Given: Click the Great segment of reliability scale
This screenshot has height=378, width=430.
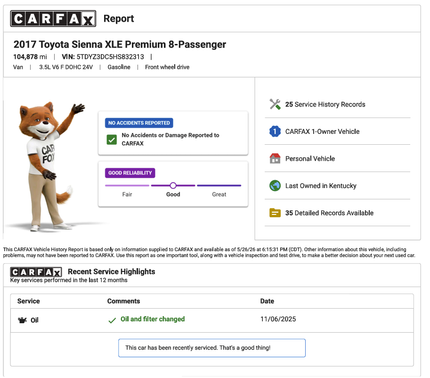Looking at the screenshot, I should pos(219,186).
